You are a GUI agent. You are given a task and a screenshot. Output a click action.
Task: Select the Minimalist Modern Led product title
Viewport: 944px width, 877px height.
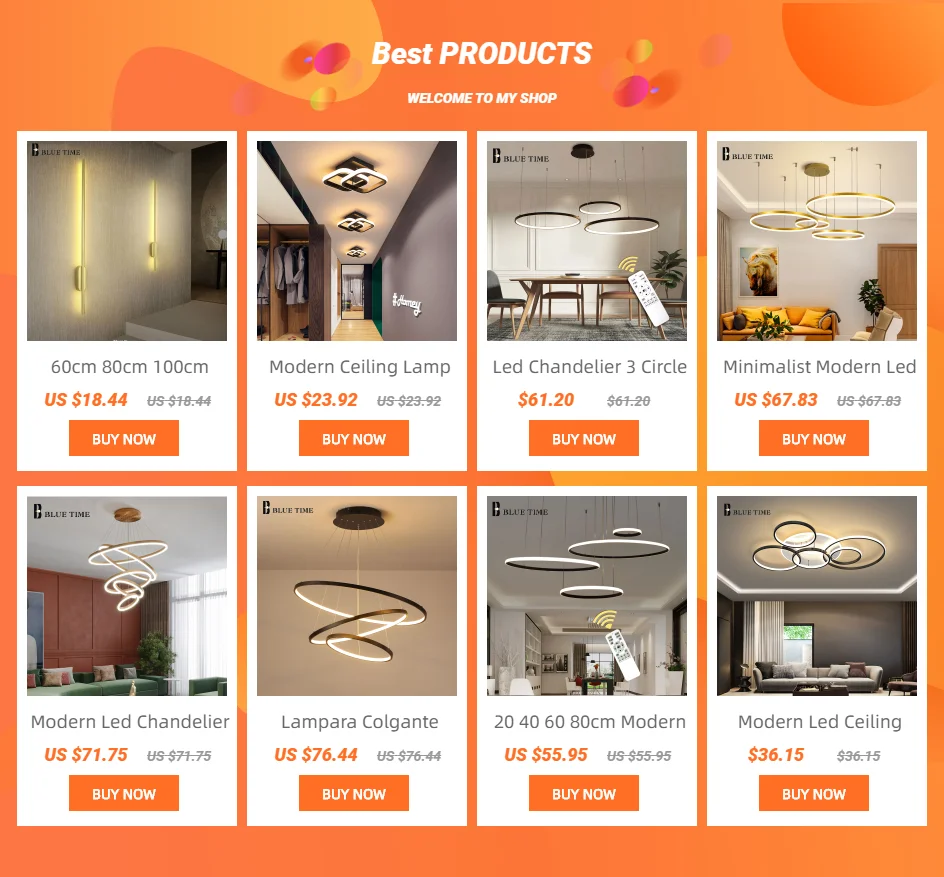[819, 367]
